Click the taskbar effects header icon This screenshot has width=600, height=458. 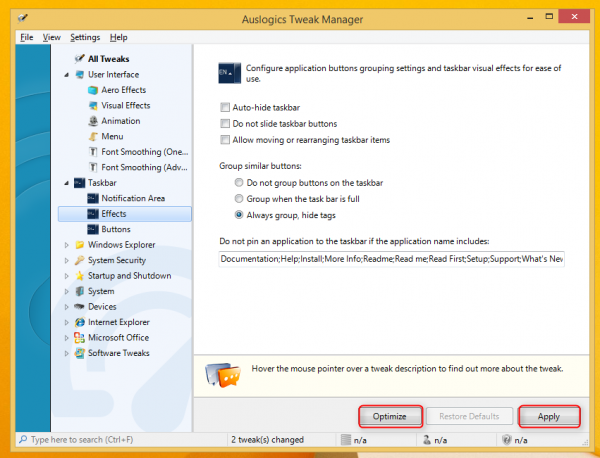pos(230,73)
